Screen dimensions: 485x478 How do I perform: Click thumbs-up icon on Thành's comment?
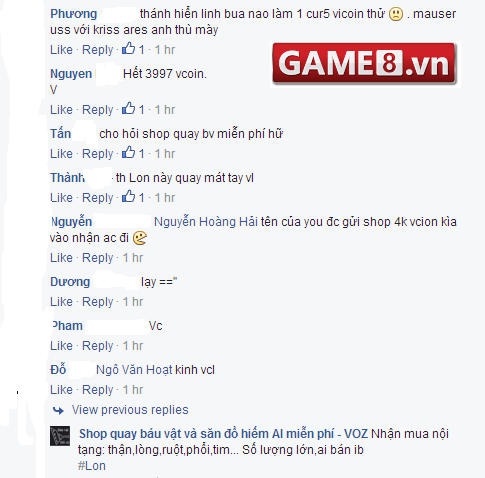pyautogui.click(x=128, y=197)
